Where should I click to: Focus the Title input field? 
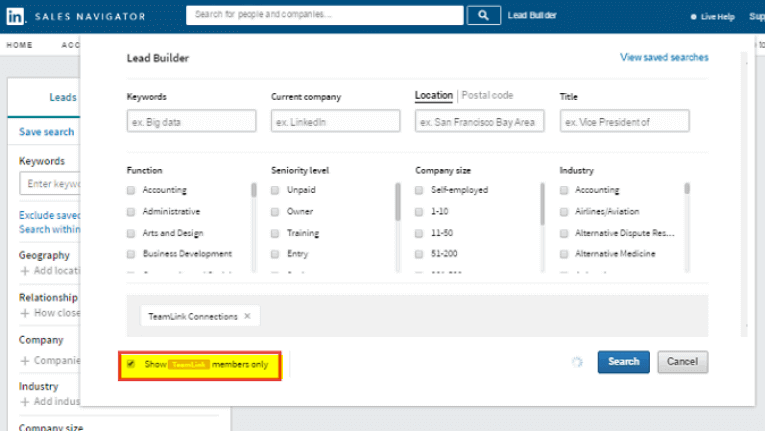624,121
